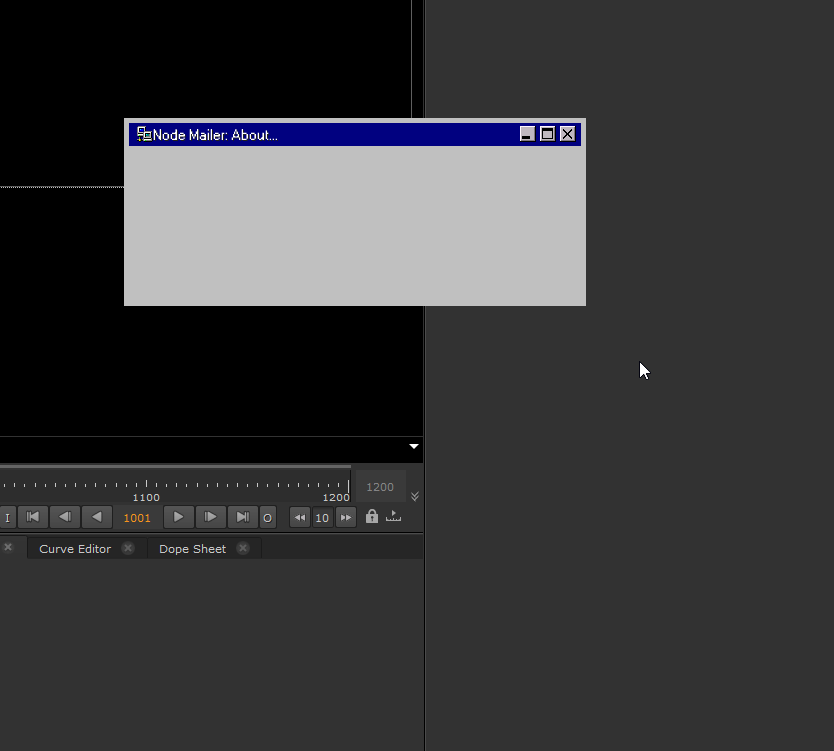Close the Curve Editor tab
The width and height of the screenshot is (834, 751).
(128, 548)
